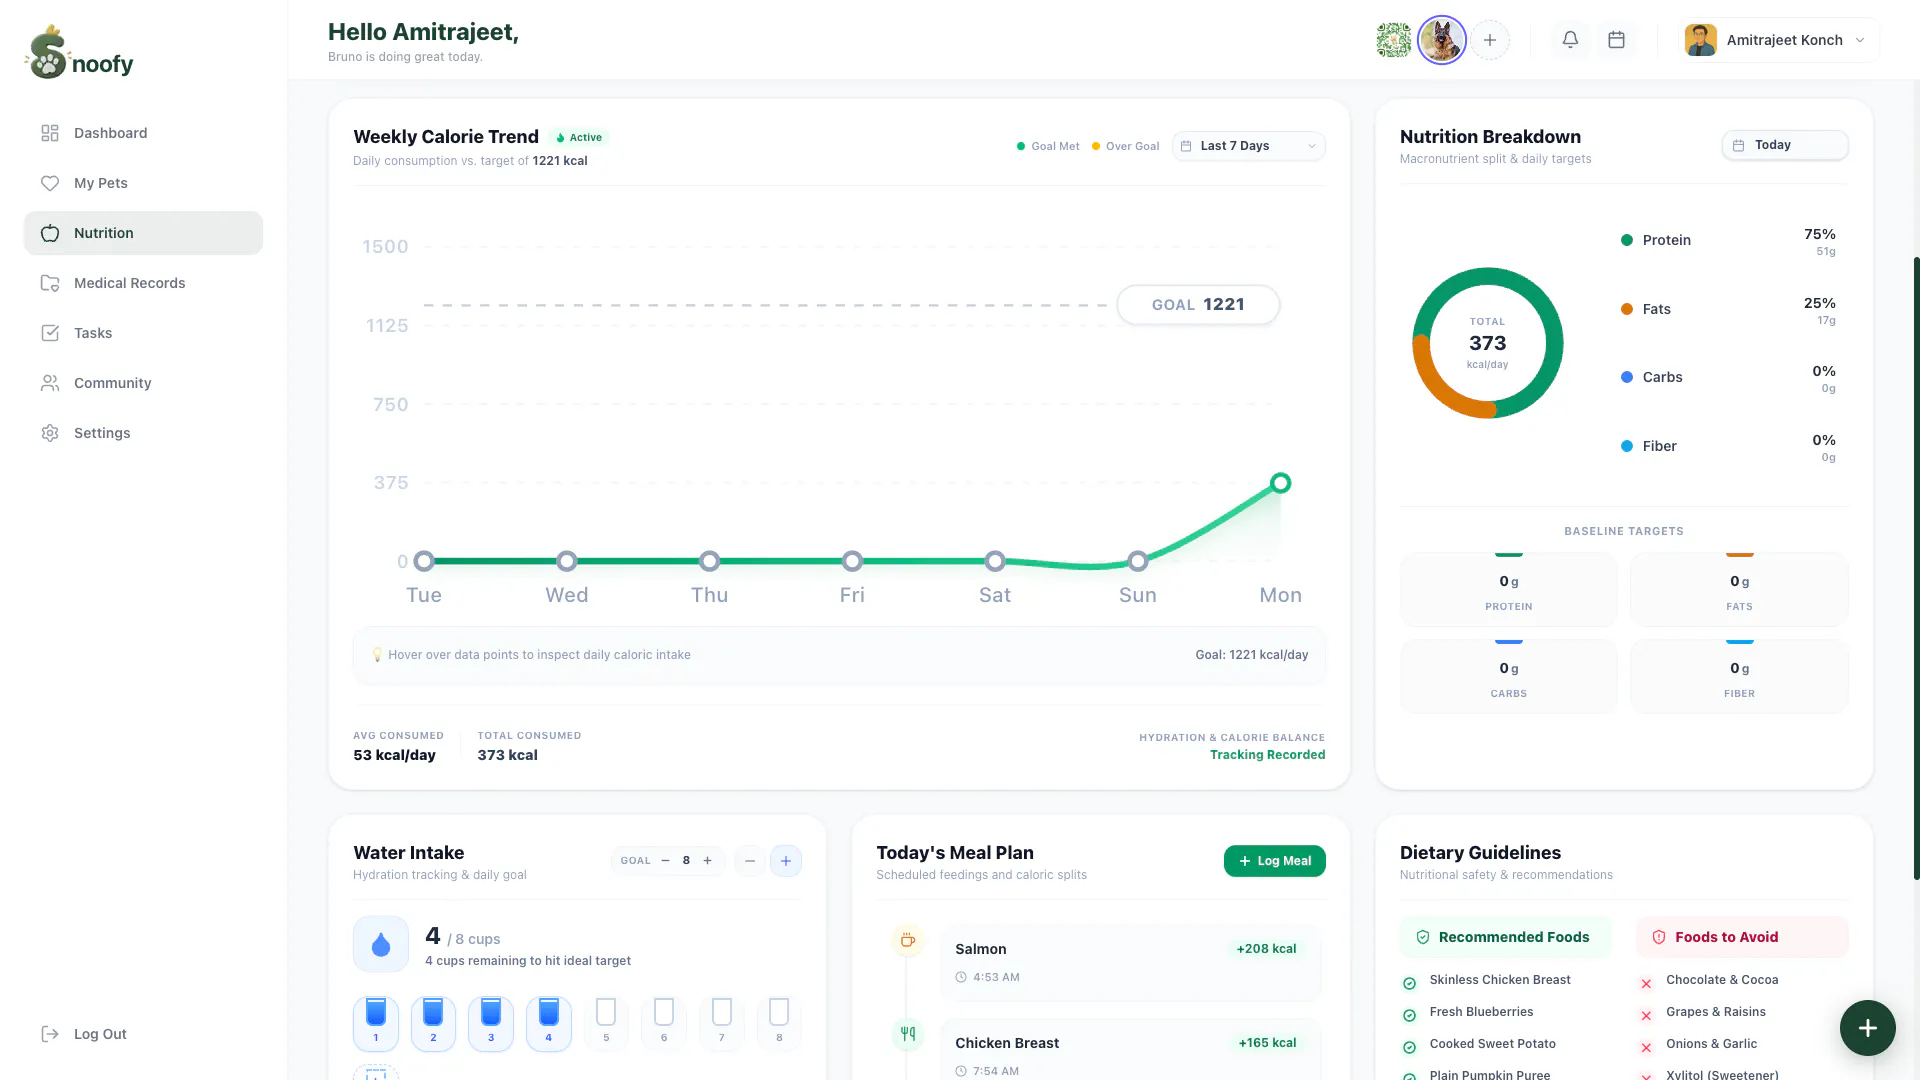Viewport: 1920px width, 1080px height.
Task: Click the water droplet icon
Action: (x=381, y=944)
